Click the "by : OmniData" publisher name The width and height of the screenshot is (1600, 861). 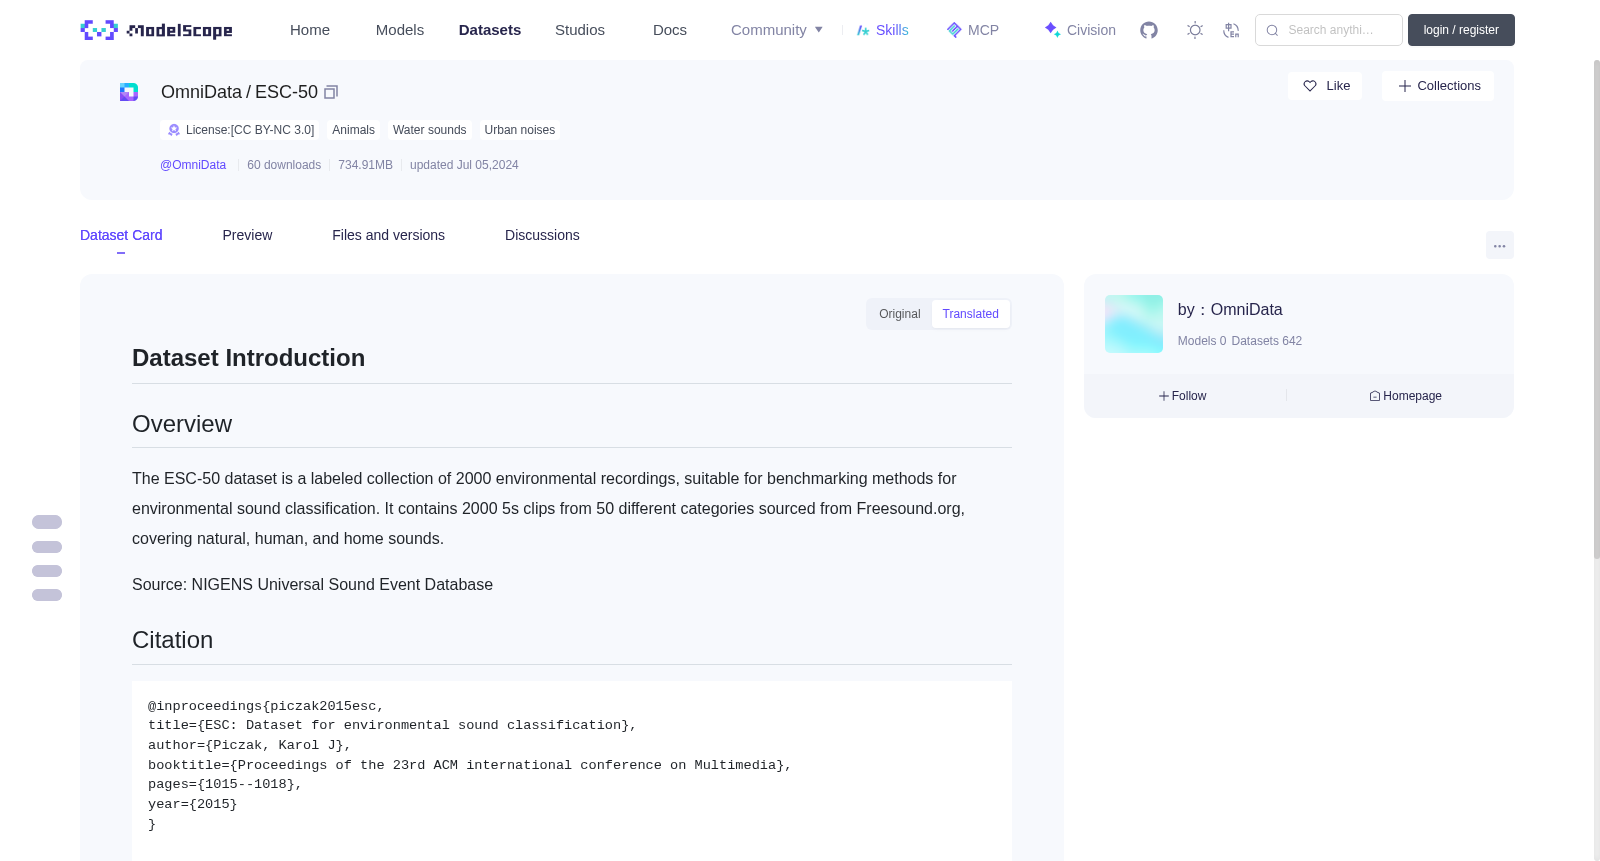coord(1230,310)
